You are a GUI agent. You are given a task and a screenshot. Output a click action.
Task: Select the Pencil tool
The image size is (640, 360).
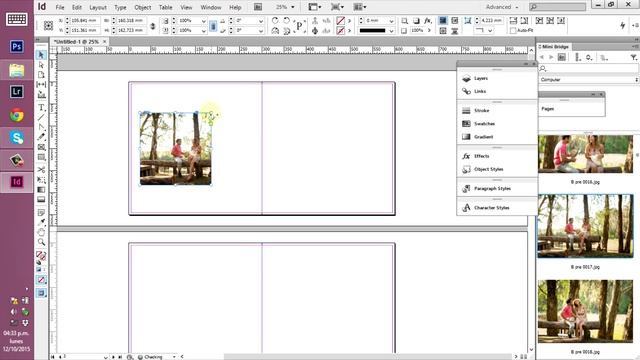pyautogui.click(x=41, y=137)
